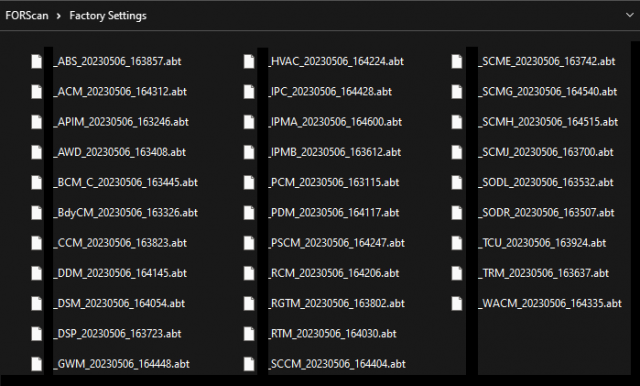Click the file icon beside _ACM_20230506_164312.abt
Viewport: 640px width, 386px height.
pyautogui.click(x=37, y=91)
